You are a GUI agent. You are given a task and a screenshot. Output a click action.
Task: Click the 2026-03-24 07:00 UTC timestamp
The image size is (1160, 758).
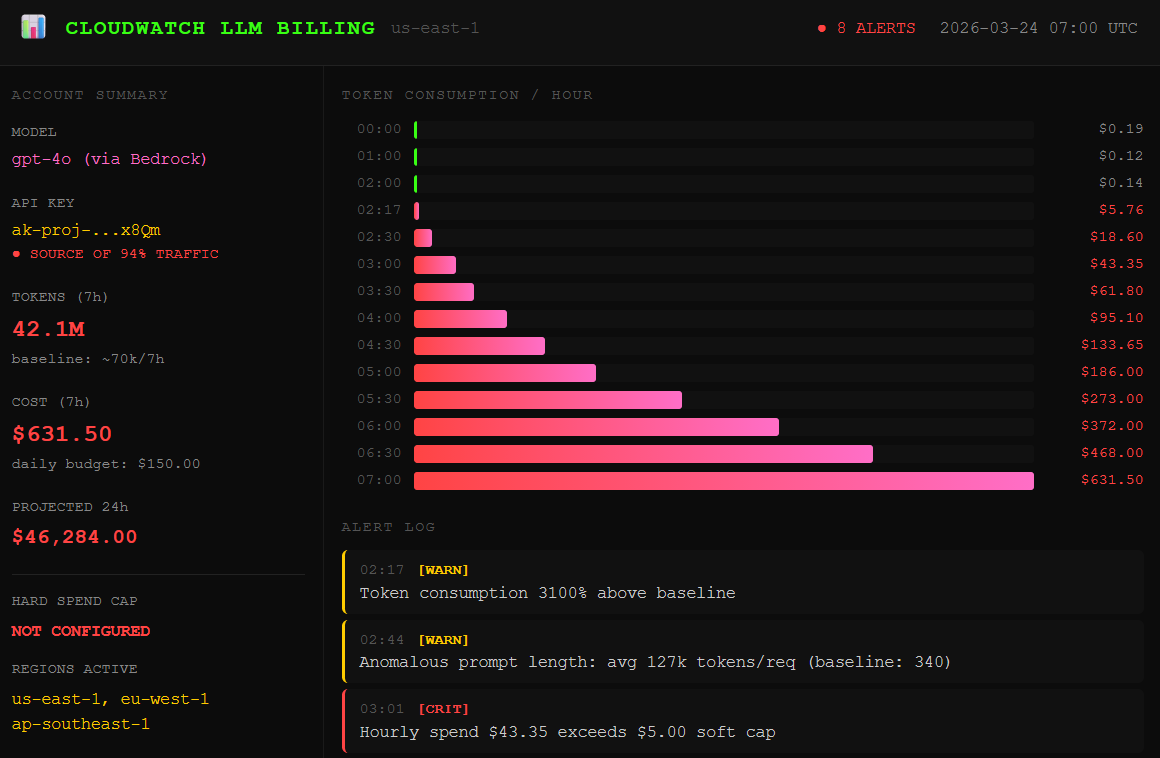[x=1039, y=28]
